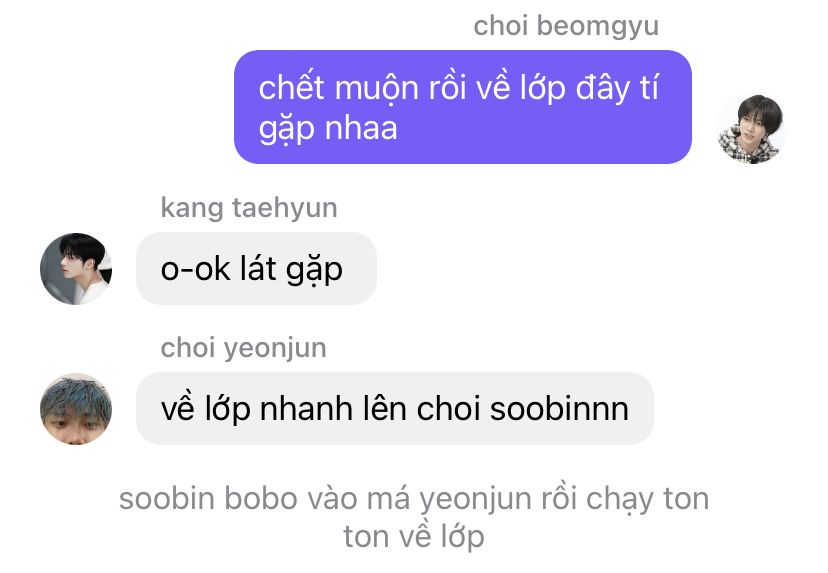828x573 pixels.
Task: Click the word "soobinnn" in yeonjun's message
Action: coord(559,408)
